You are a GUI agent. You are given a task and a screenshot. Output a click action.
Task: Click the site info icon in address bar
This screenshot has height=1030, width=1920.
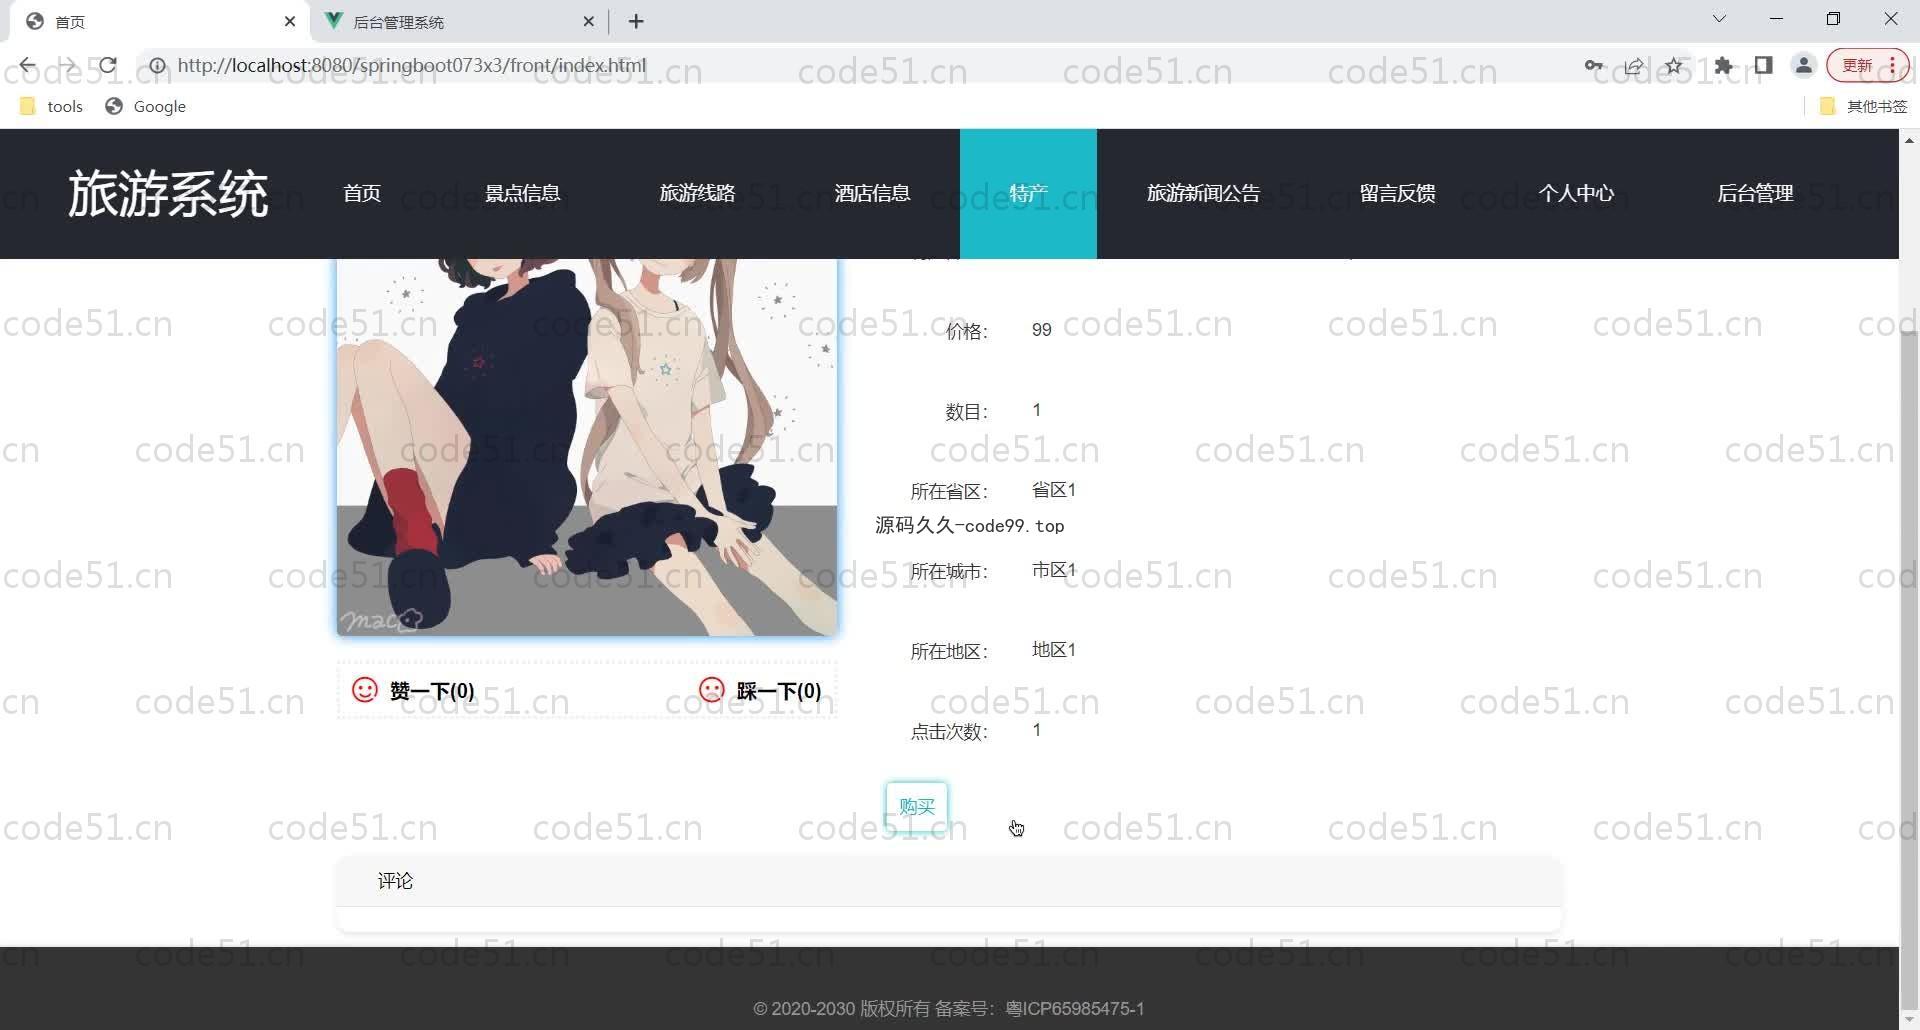click(157, 66)
